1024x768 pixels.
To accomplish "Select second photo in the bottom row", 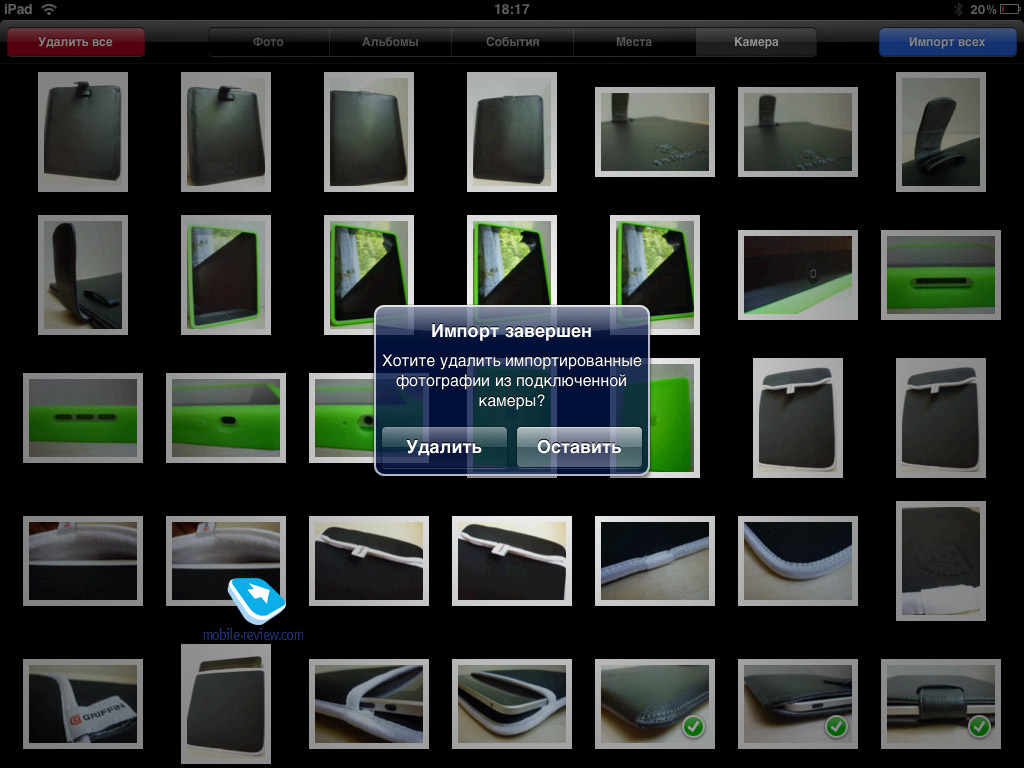I will (x=226, y=704).
